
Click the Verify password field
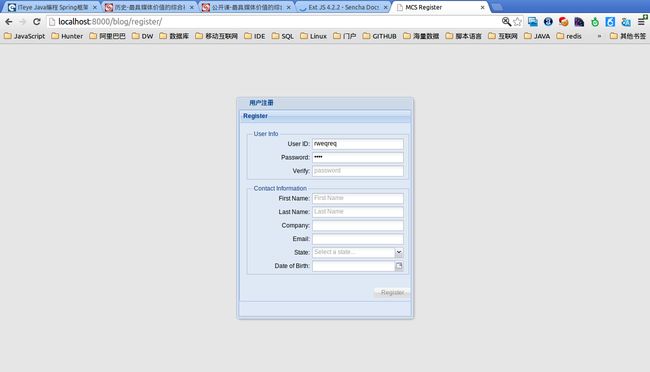358,171
